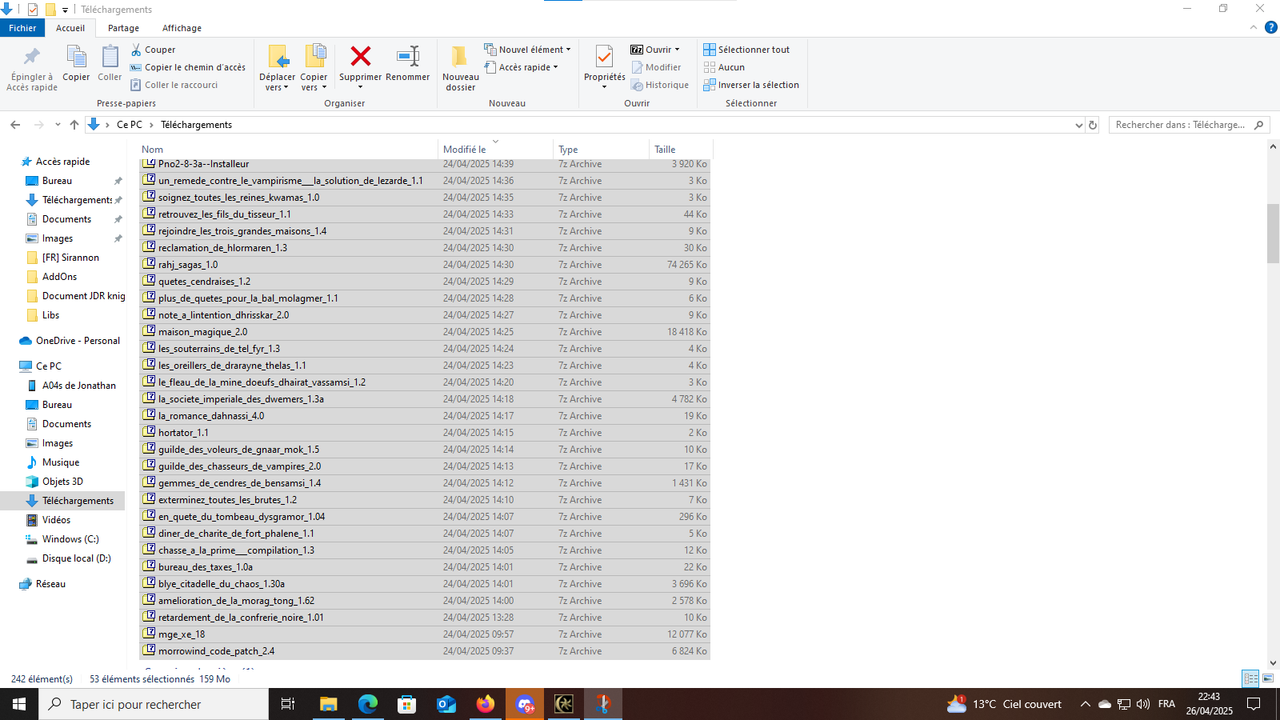Click the red Supprimer icon

point(360,56)
